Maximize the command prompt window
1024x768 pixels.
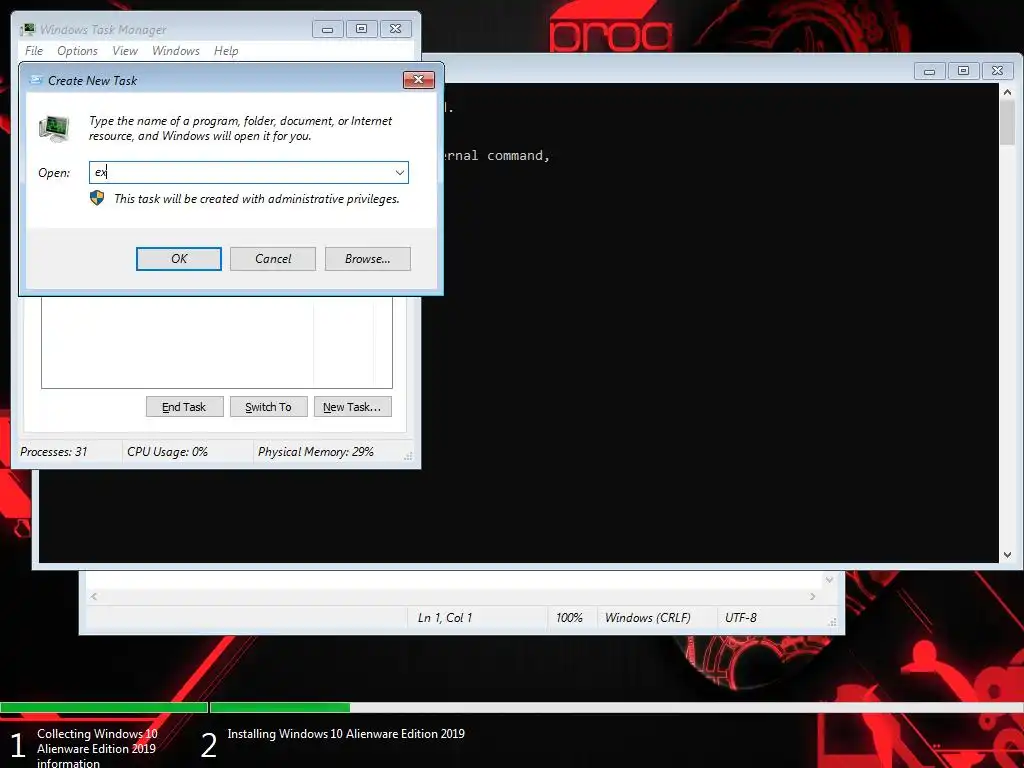(x=963, y=71)
